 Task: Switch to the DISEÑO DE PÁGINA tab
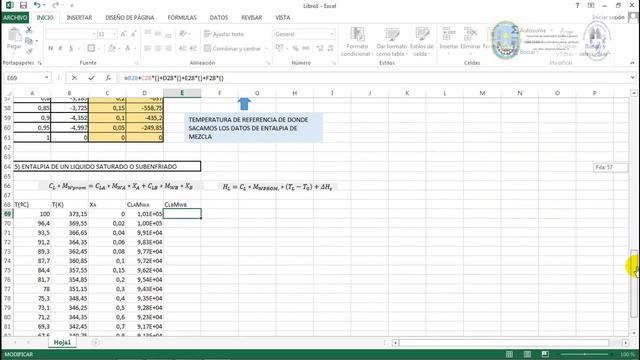click(x=130, y=18)
